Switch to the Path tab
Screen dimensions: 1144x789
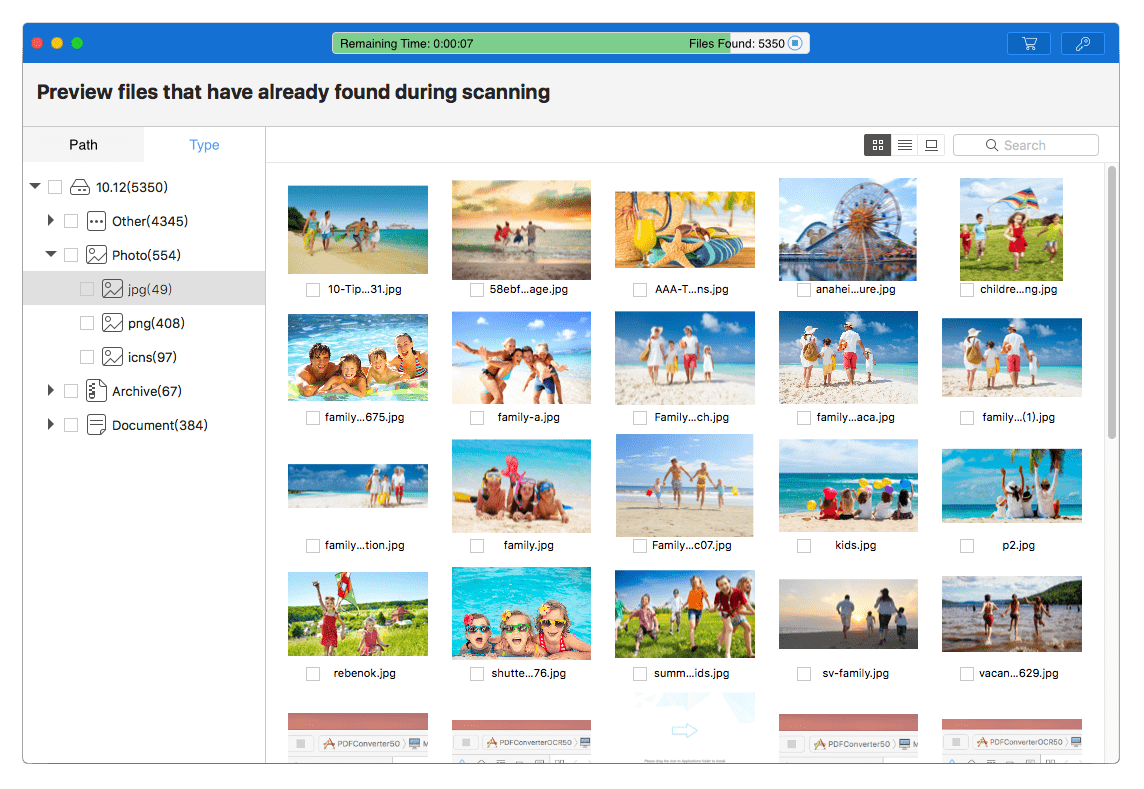pyautogui.click(x=83, y=145)
